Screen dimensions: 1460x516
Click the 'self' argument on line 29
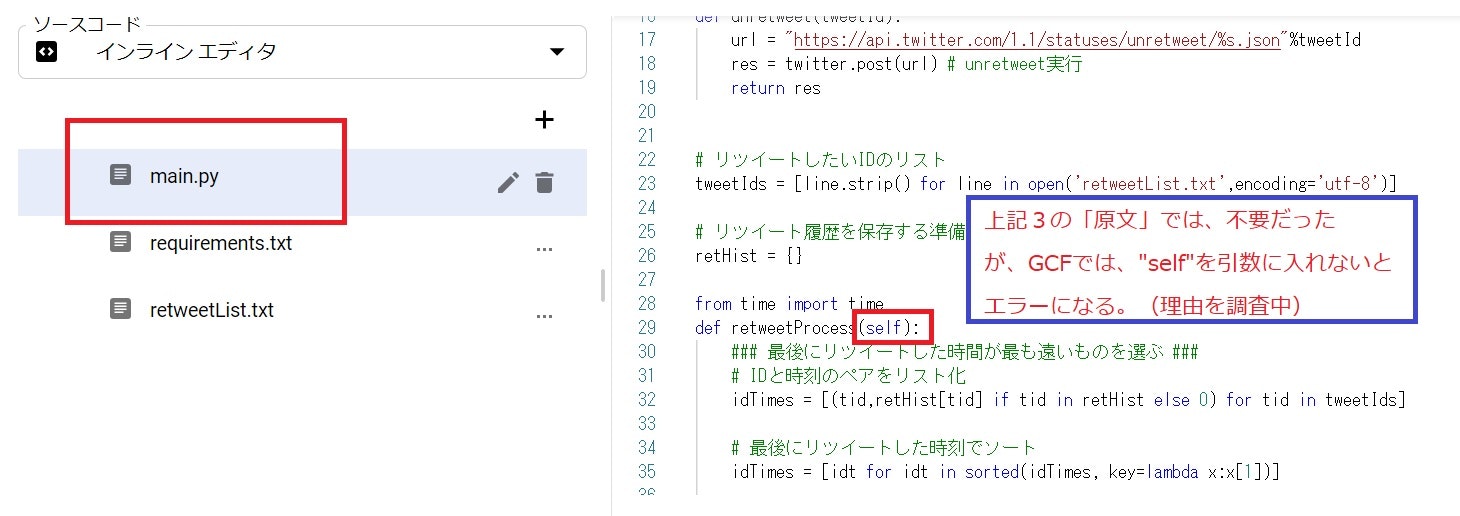[883, 328]
